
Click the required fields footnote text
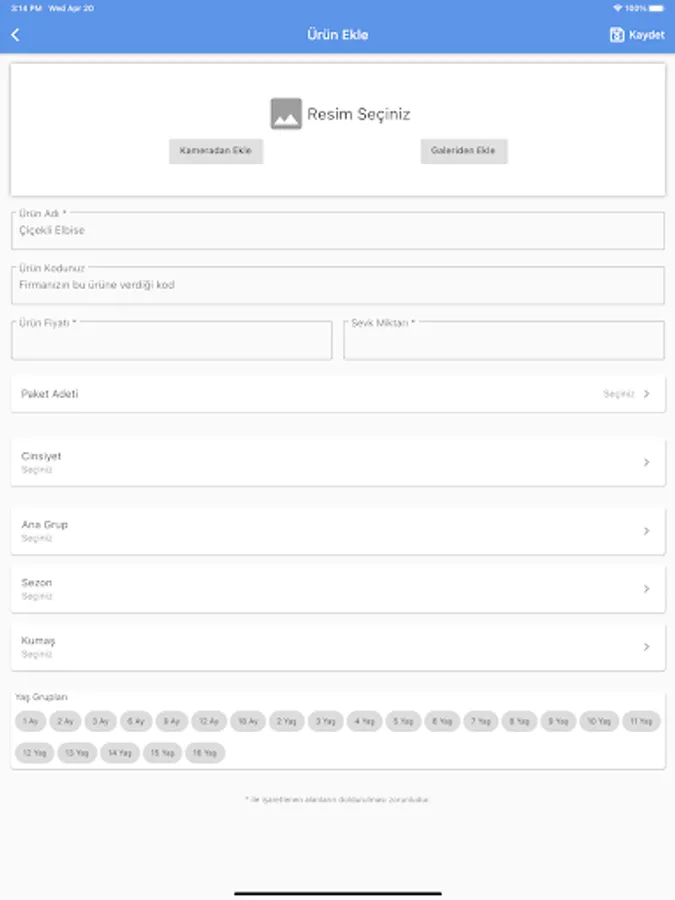click(337, 799)
